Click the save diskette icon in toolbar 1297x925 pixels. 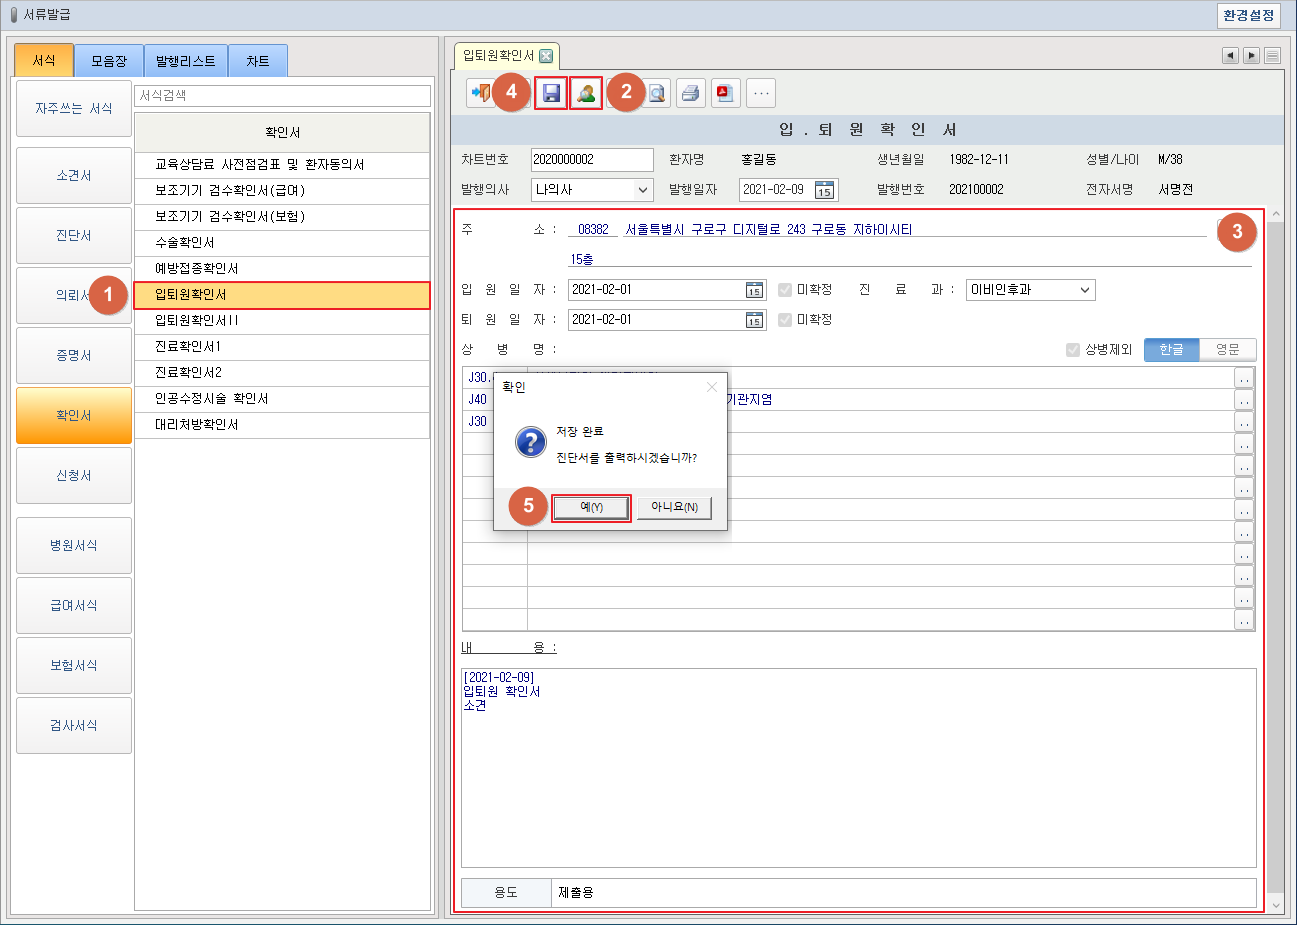tap(551, 93)
